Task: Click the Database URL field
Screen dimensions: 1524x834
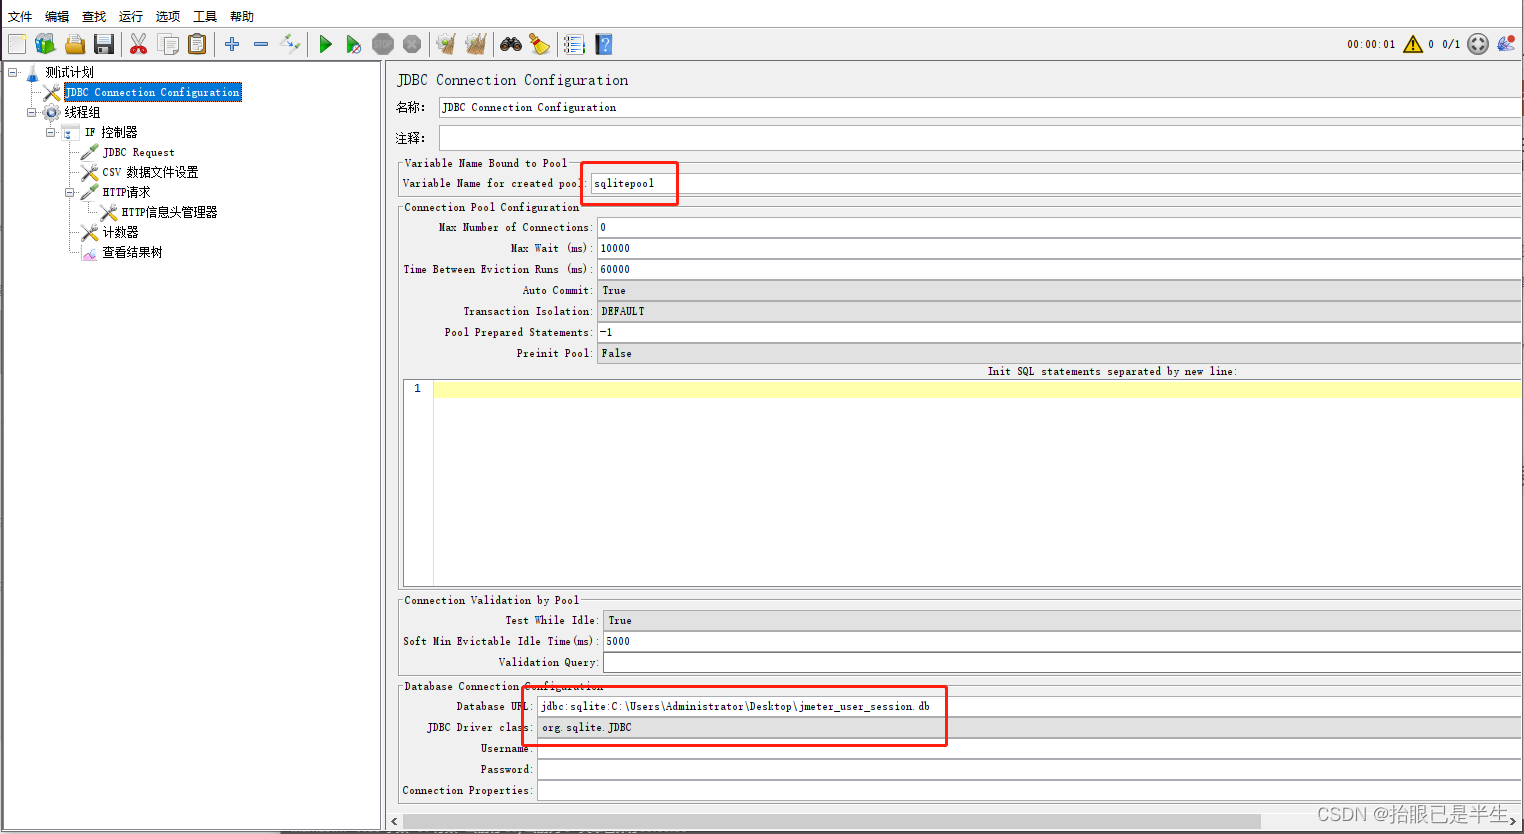Action: click(x=1030, y=706)
